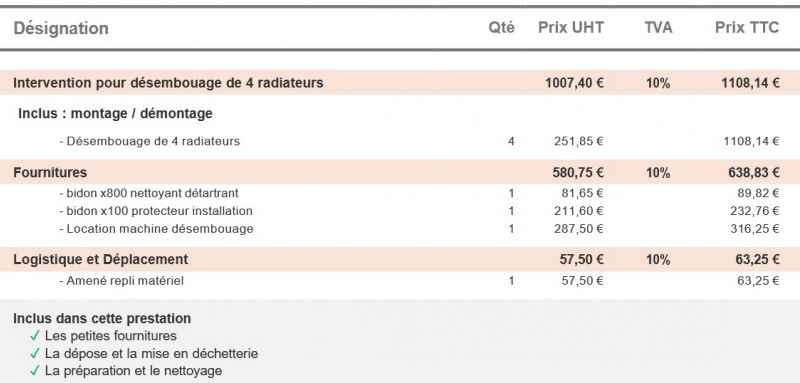
Task: Click the Prix TTC column header
Action: (x=747, y=28)
